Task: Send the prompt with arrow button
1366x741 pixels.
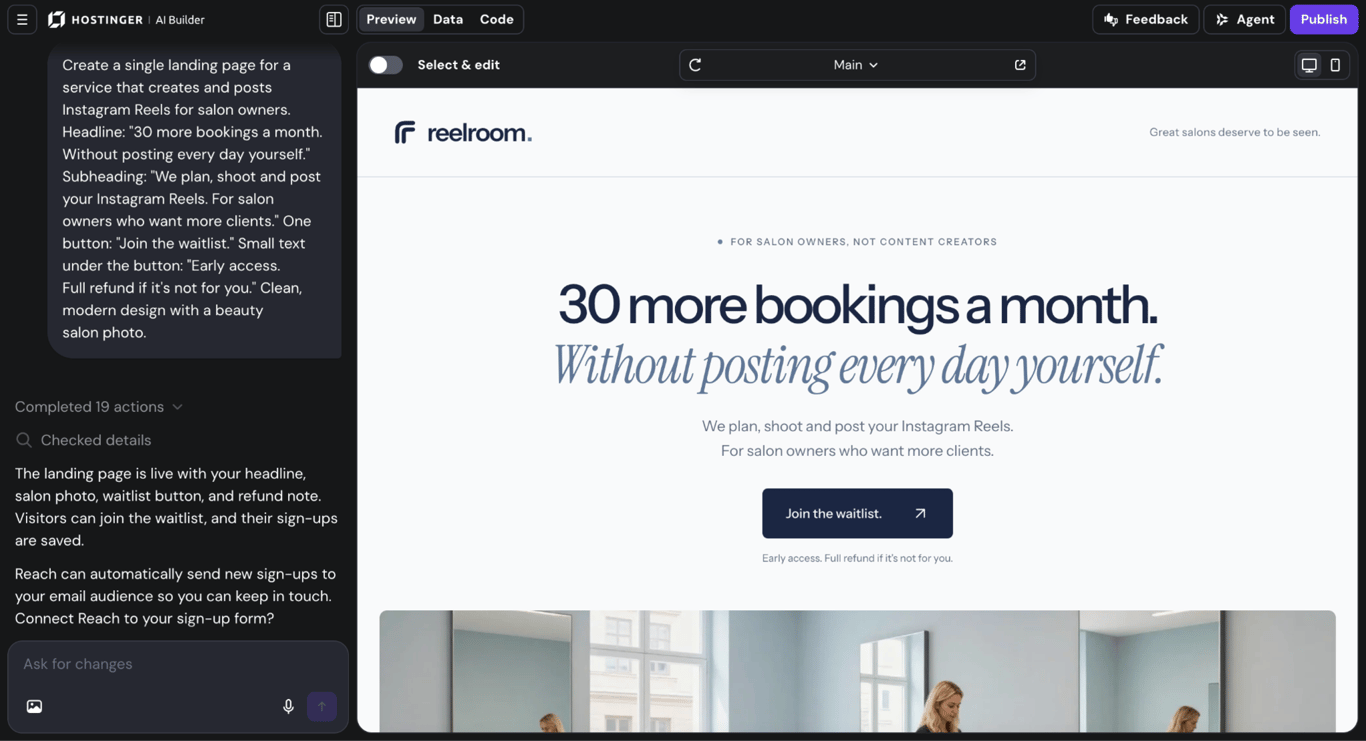Action: tap(322, 706)
